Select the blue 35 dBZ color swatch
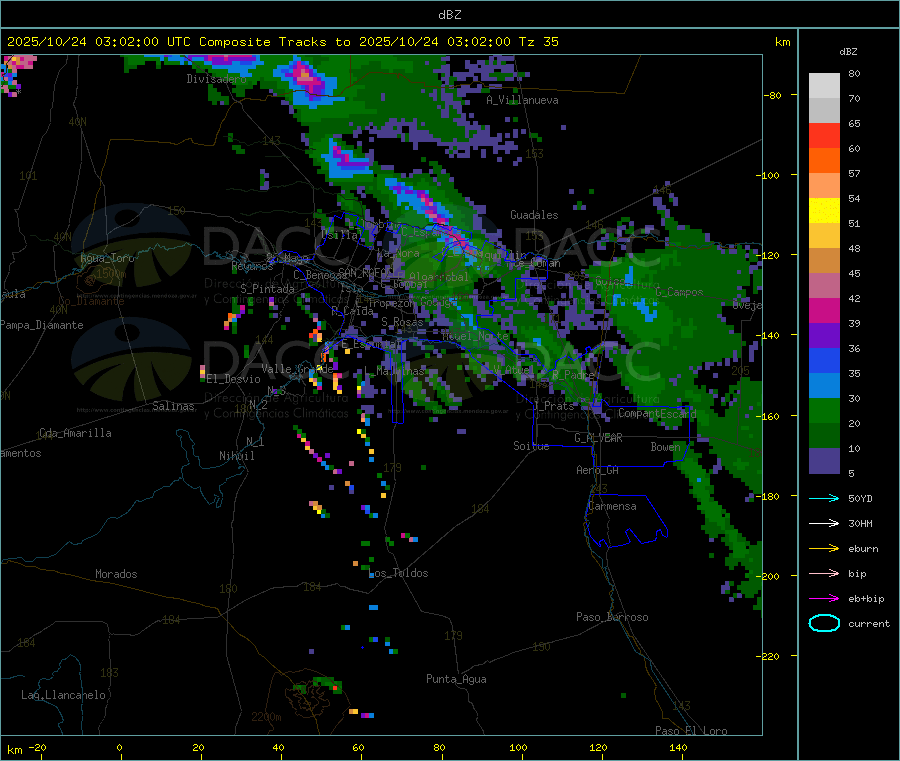 (x=824, y=360)
